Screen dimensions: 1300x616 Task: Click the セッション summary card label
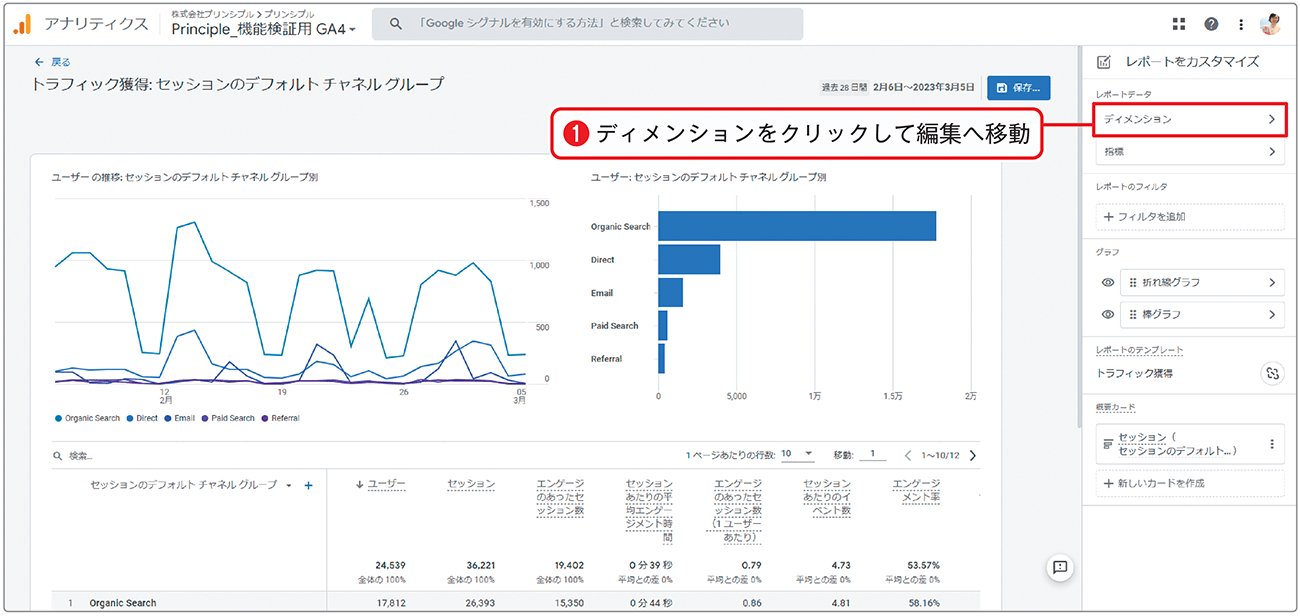click(x=1176, y=444)
